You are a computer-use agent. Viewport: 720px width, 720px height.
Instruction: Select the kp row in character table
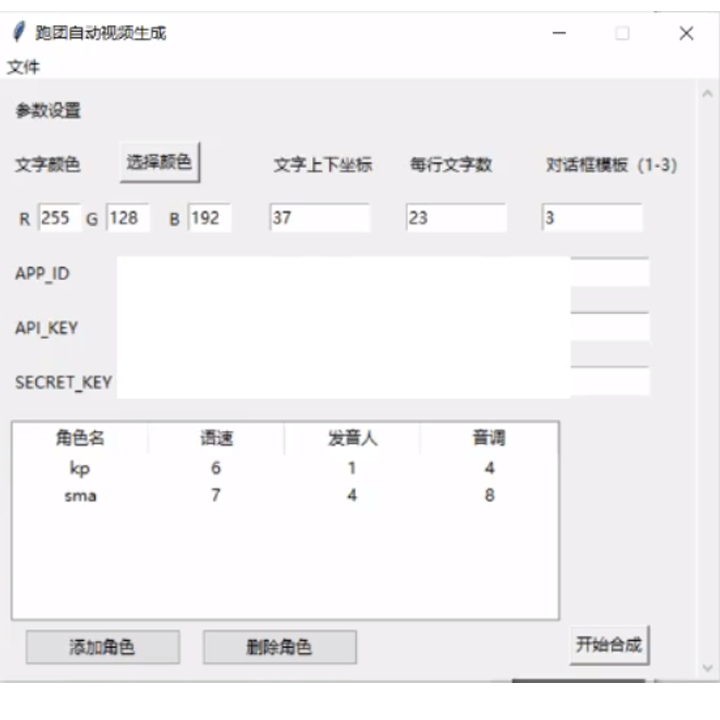coord(285,468)
